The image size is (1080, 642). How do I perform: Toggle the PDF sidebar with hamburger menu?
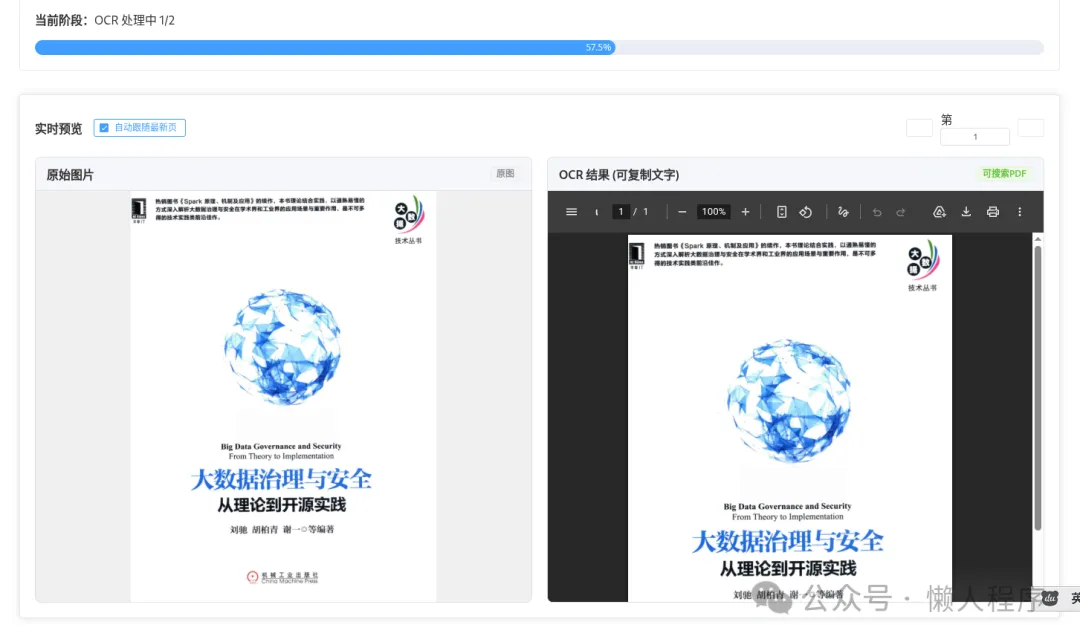point(571,211)
